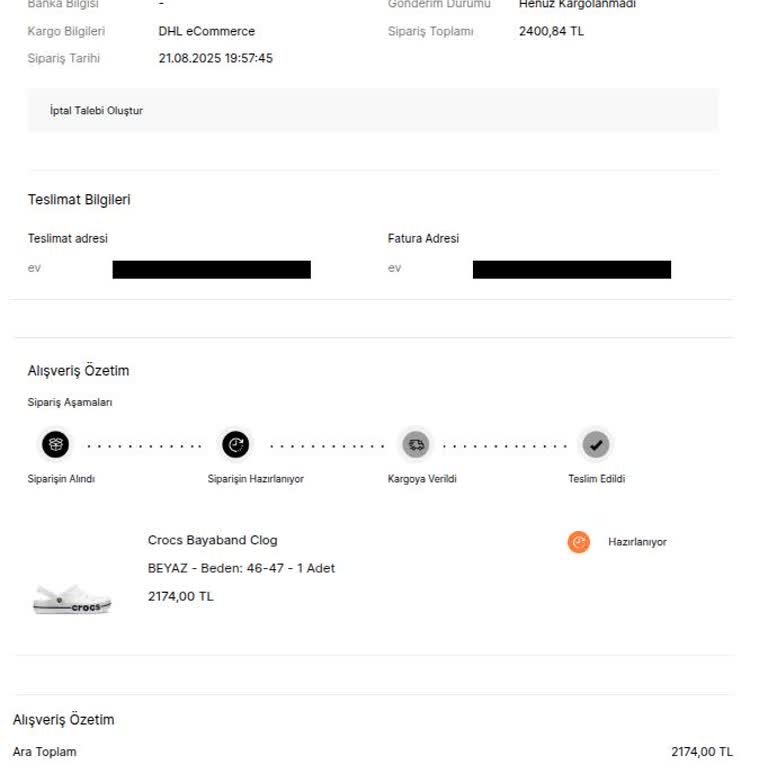The image size is (768, 768).
Task: Click the product price 2174,00 TL
Action: 180,596
